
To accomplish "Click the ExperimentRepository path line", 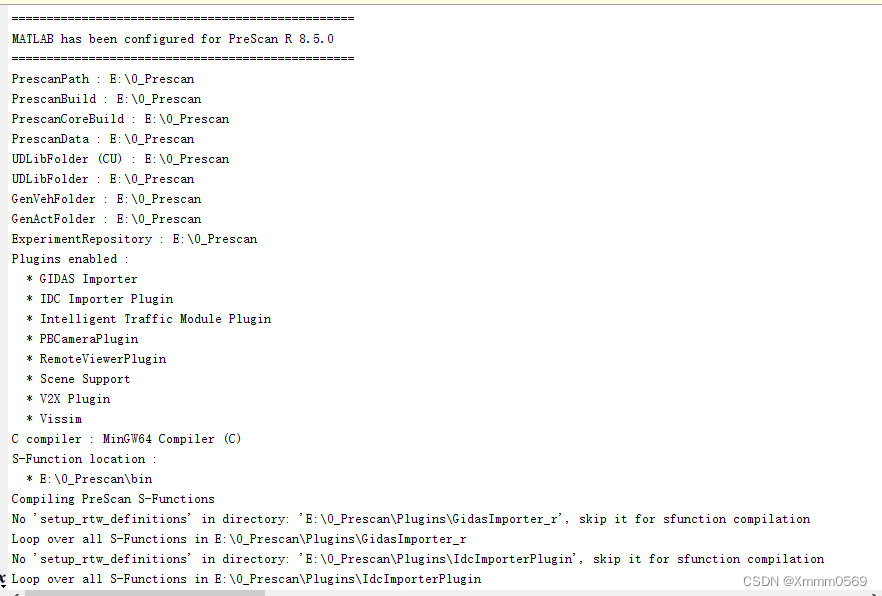I will [134, 239].
